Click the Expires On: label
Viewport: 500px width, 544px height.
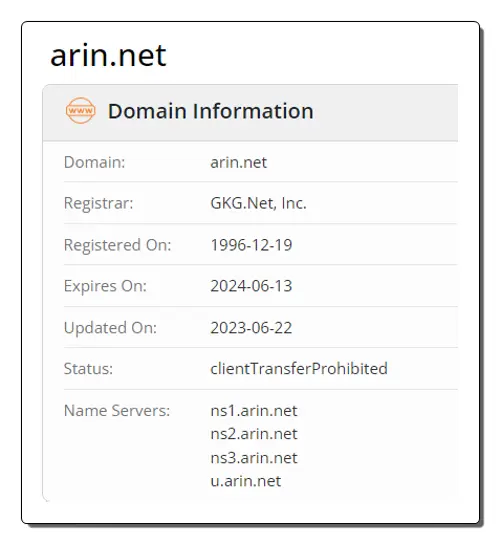pyautogui.click(x=105, y=287)
